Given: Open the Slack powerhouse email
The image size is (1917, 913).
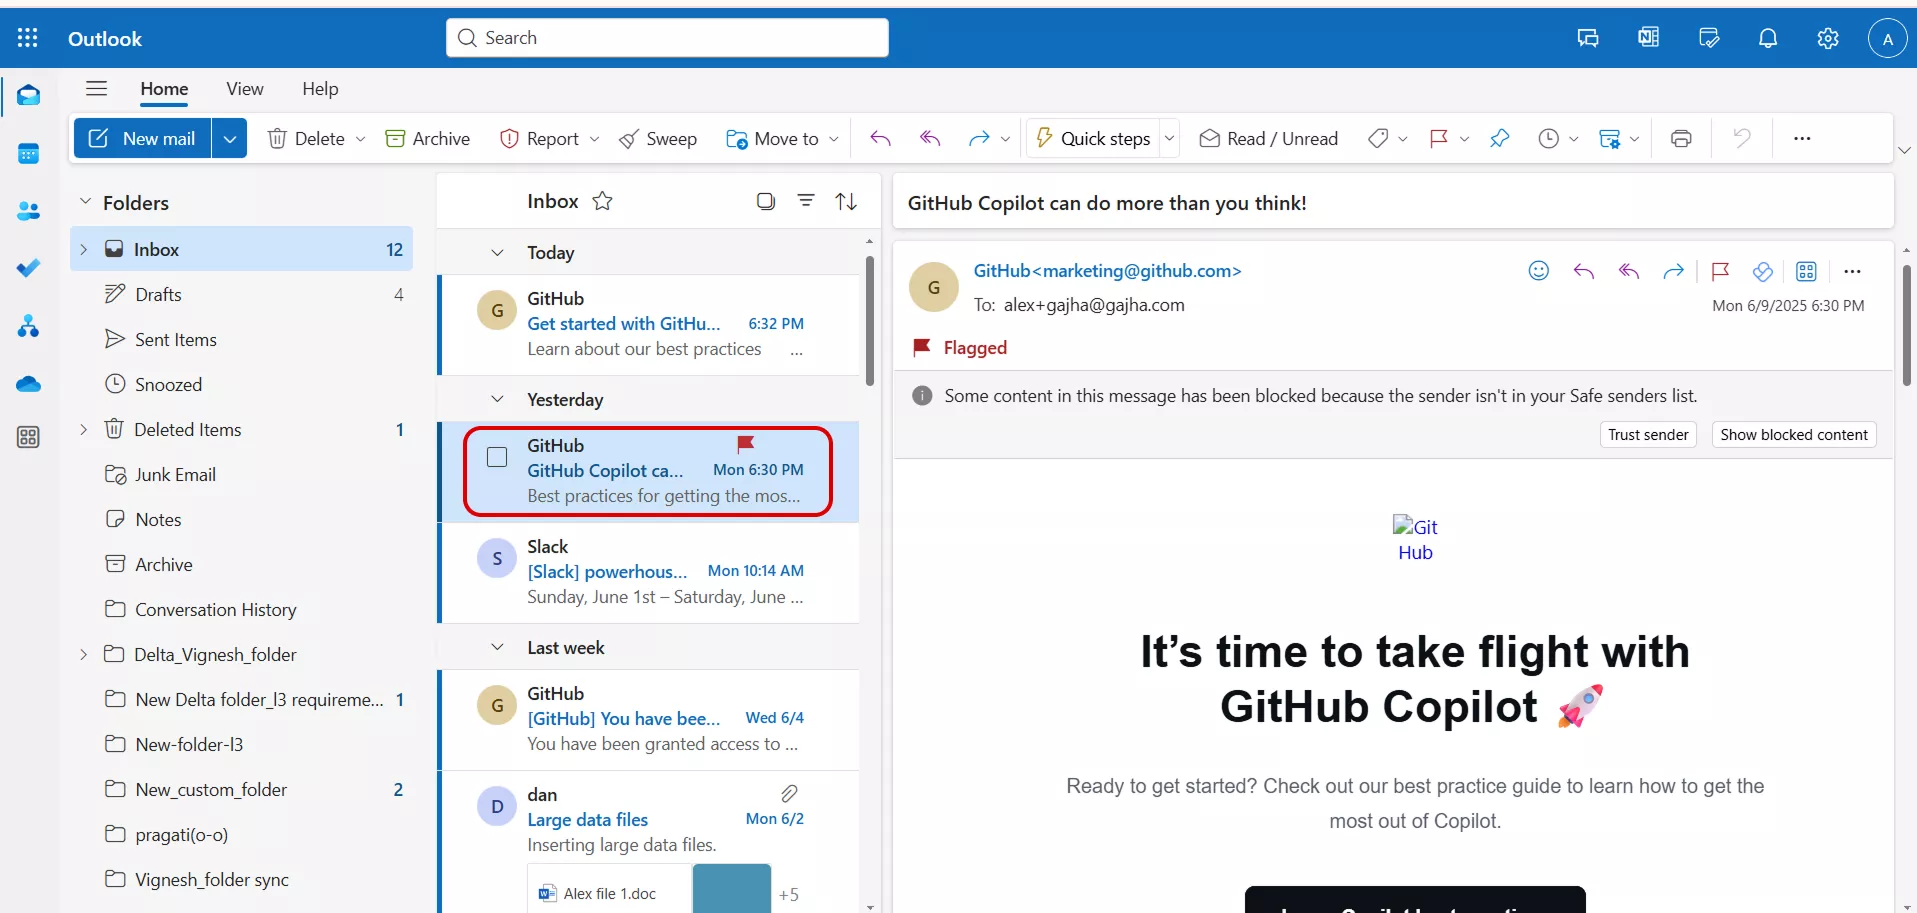Looking at the screenshot, I should point(650,572).
